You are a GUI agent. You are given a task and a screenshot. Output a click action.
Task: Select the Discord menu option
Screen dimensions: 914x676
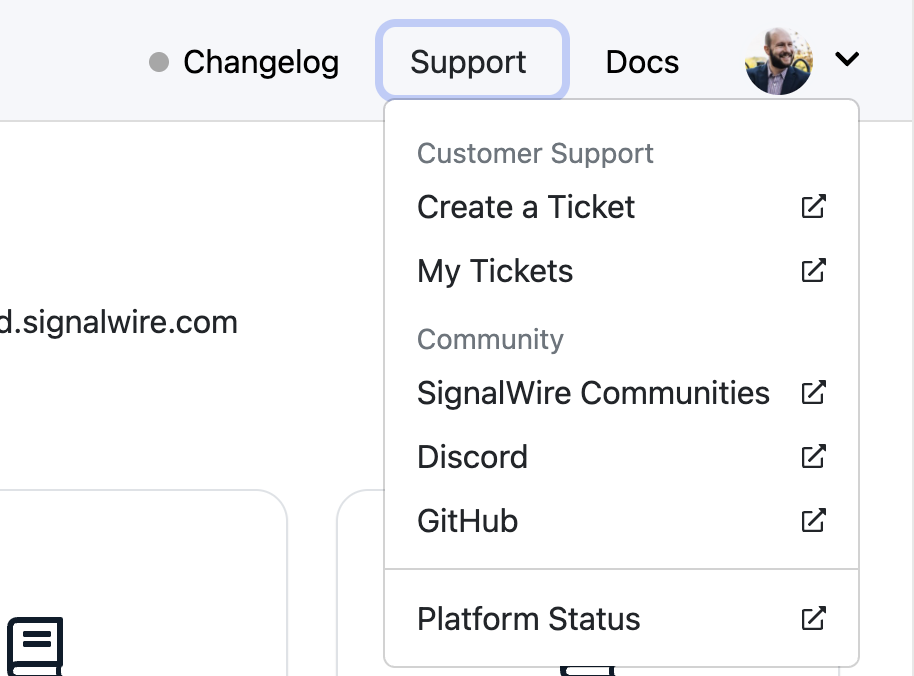pyautogui.click(x=472, y=457)
